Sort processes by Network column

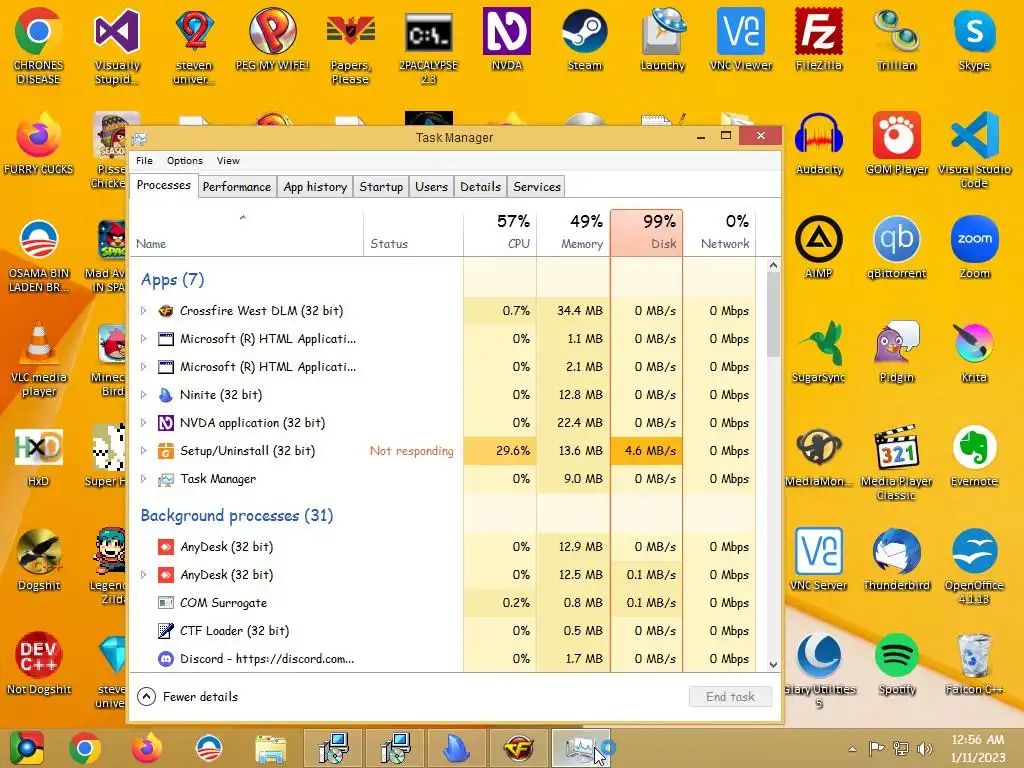(x=720, y=232)
